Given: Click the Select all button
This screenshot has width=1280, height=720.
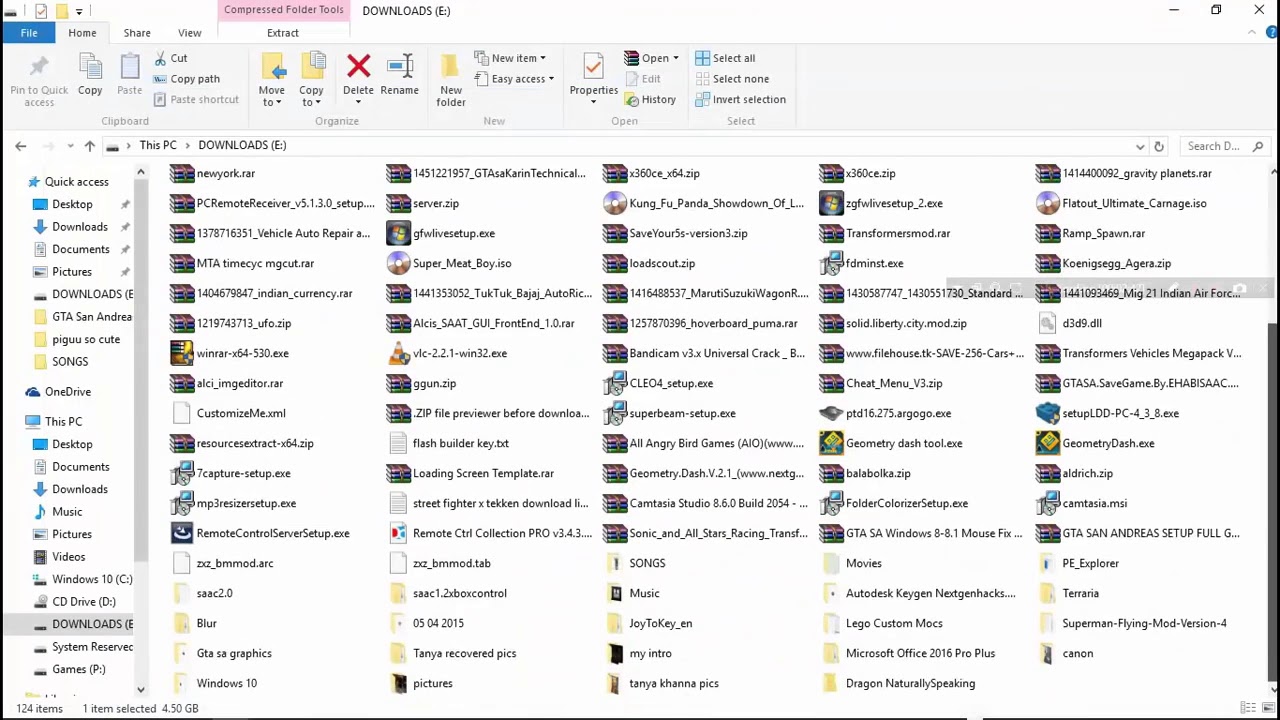Looking at the screenshot, I should coord(726,58).
